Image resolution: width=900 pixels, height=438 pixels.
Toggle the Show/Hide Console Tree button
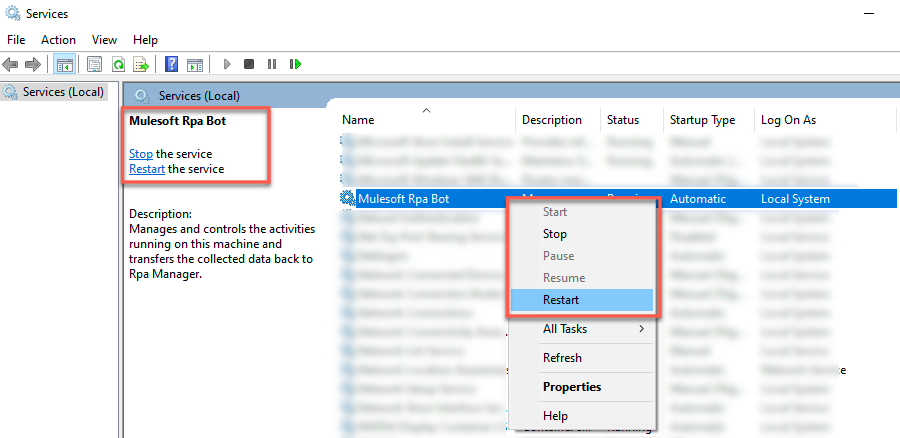click(64, 64)
